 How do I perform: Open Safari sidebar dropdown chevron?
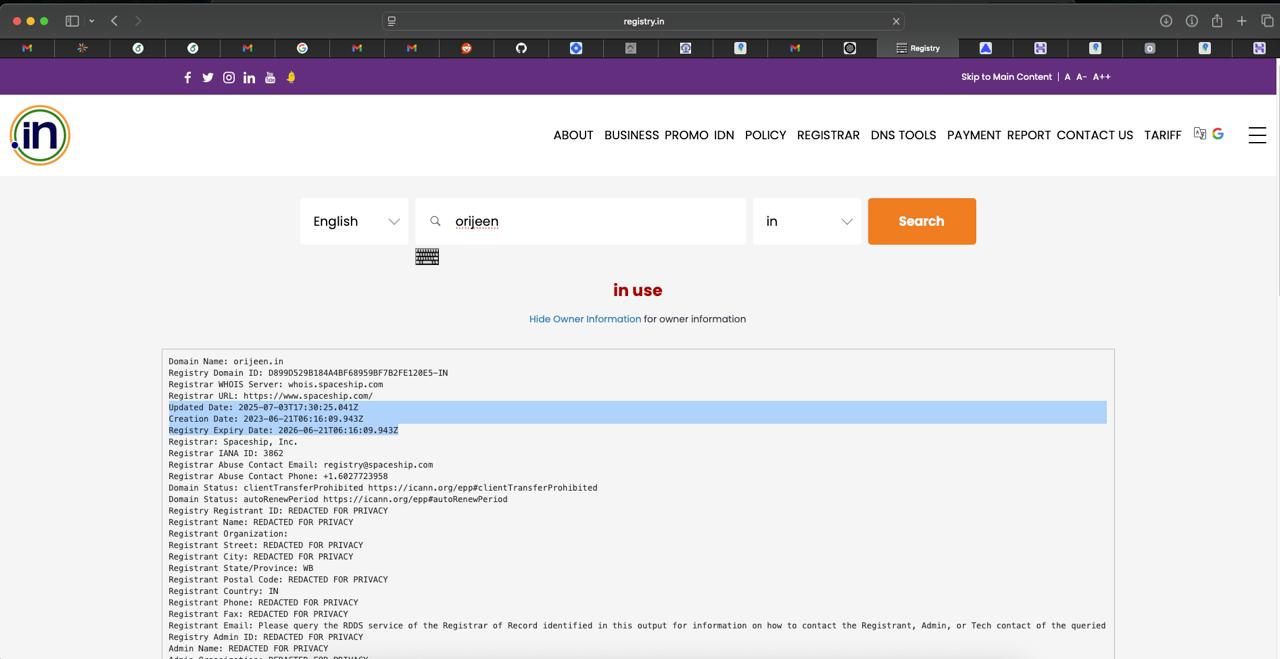(x=91, y=21)
